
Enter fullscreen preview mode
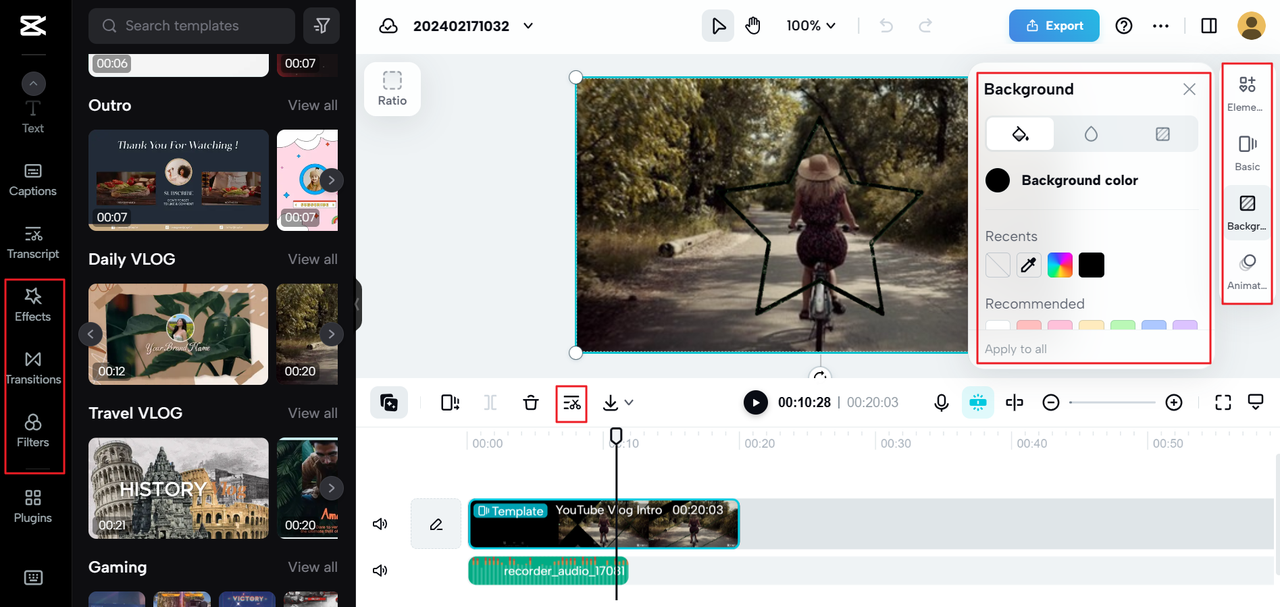click(1223, 402)
